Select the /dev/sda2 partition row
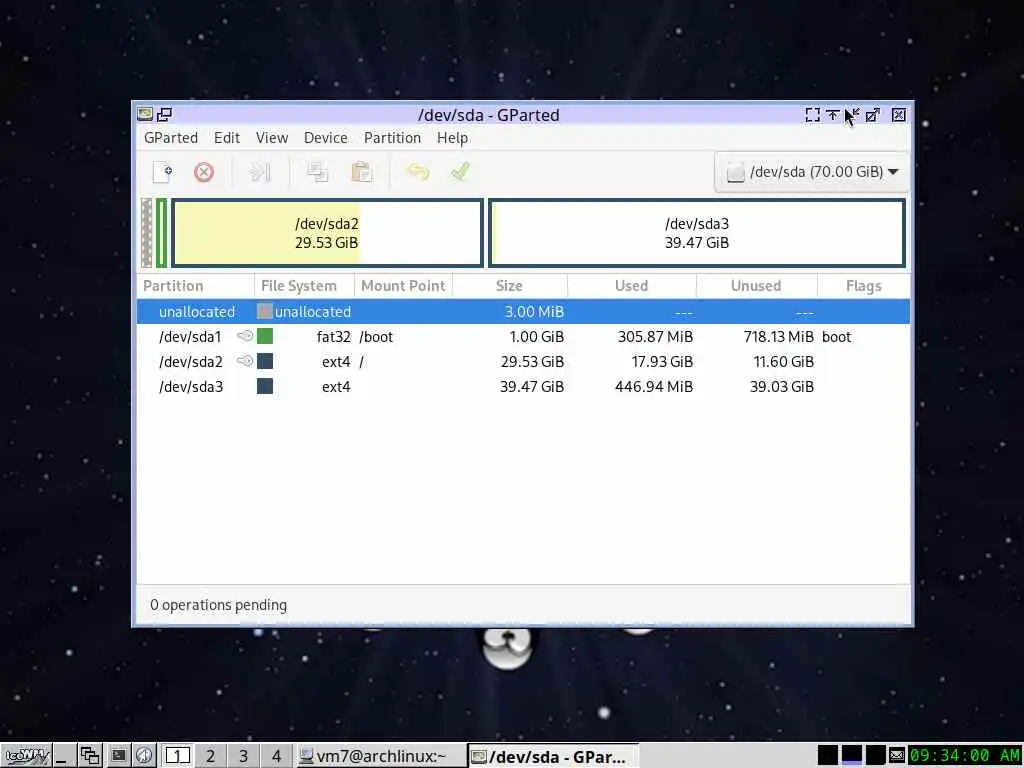Screen dimensions: 1024x768 point(523,362)
